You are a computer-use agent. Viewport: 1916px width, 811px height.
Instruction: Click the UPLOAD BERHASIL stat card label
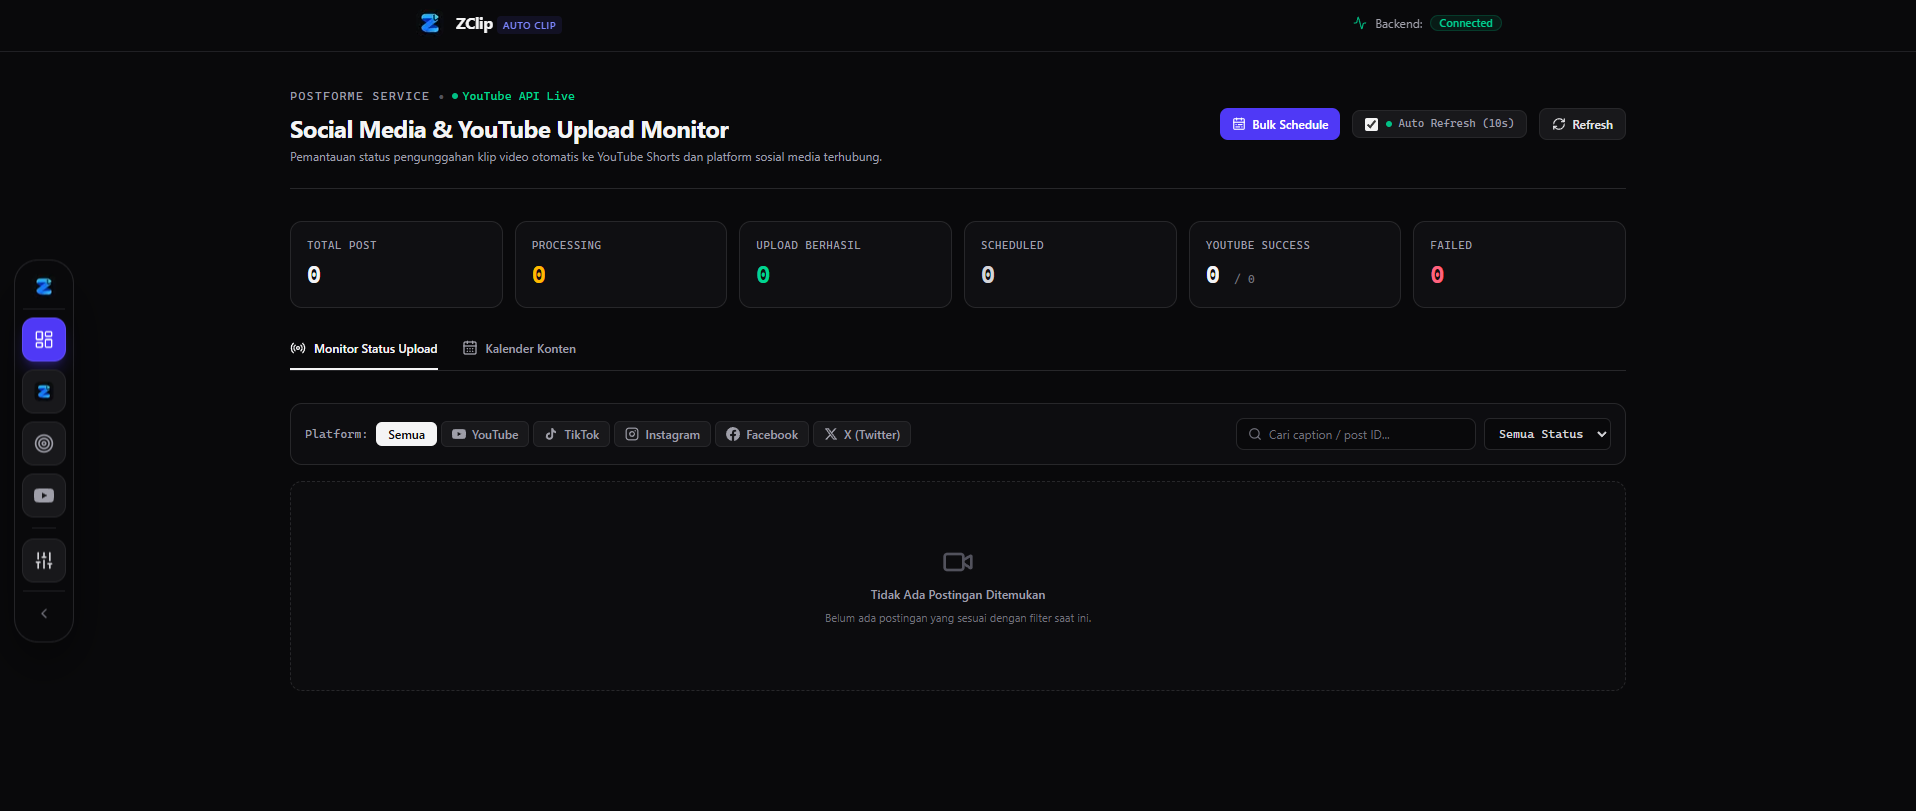(808, 245)
